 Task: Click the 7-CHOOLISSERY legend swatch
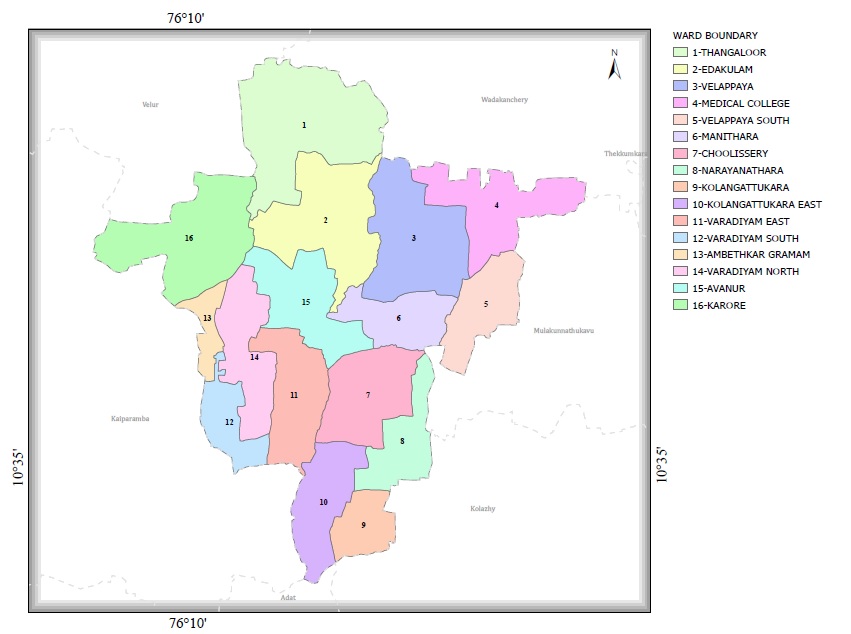pyautogui.click(x=680, y=153)
